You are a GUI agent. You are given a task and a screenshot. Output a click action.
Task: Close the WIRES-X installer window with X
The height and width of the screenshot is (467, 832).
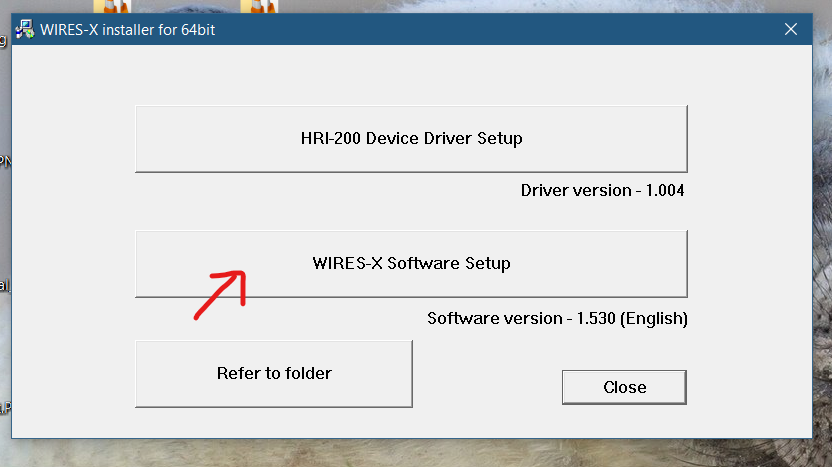pos(791,29)
